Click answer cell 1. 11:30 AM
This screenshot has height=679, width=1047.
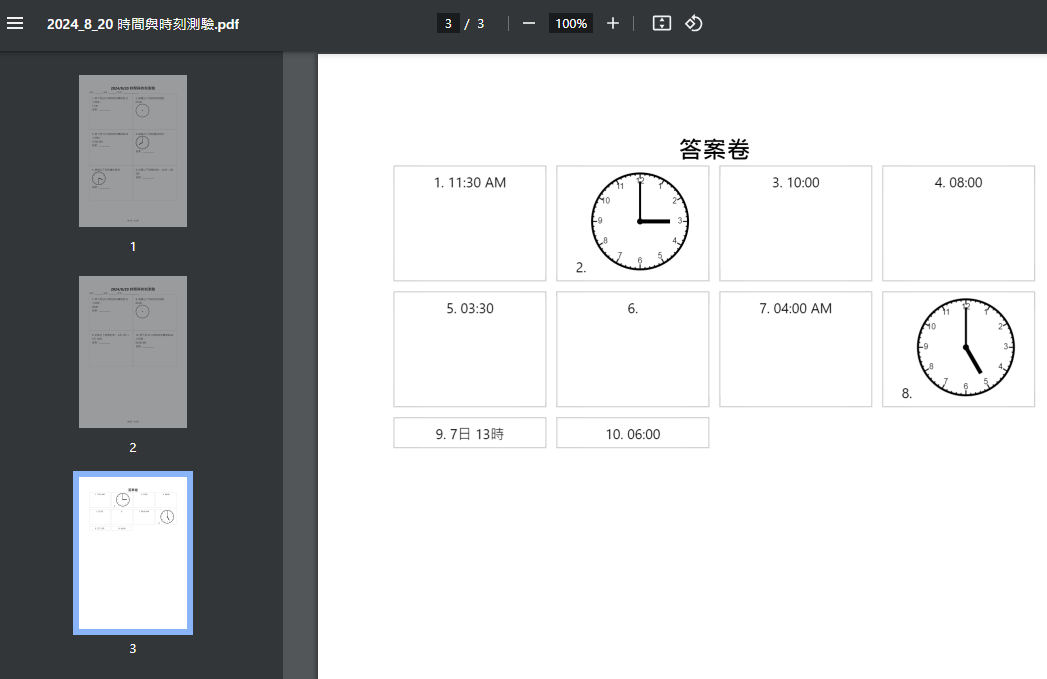tap(469, 223)
